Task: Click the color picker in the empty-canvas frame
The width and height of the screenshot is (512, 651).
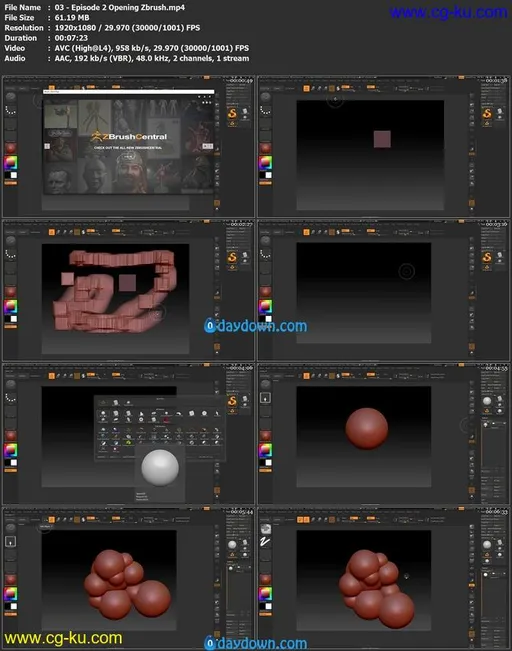Action: pos(266,306)
